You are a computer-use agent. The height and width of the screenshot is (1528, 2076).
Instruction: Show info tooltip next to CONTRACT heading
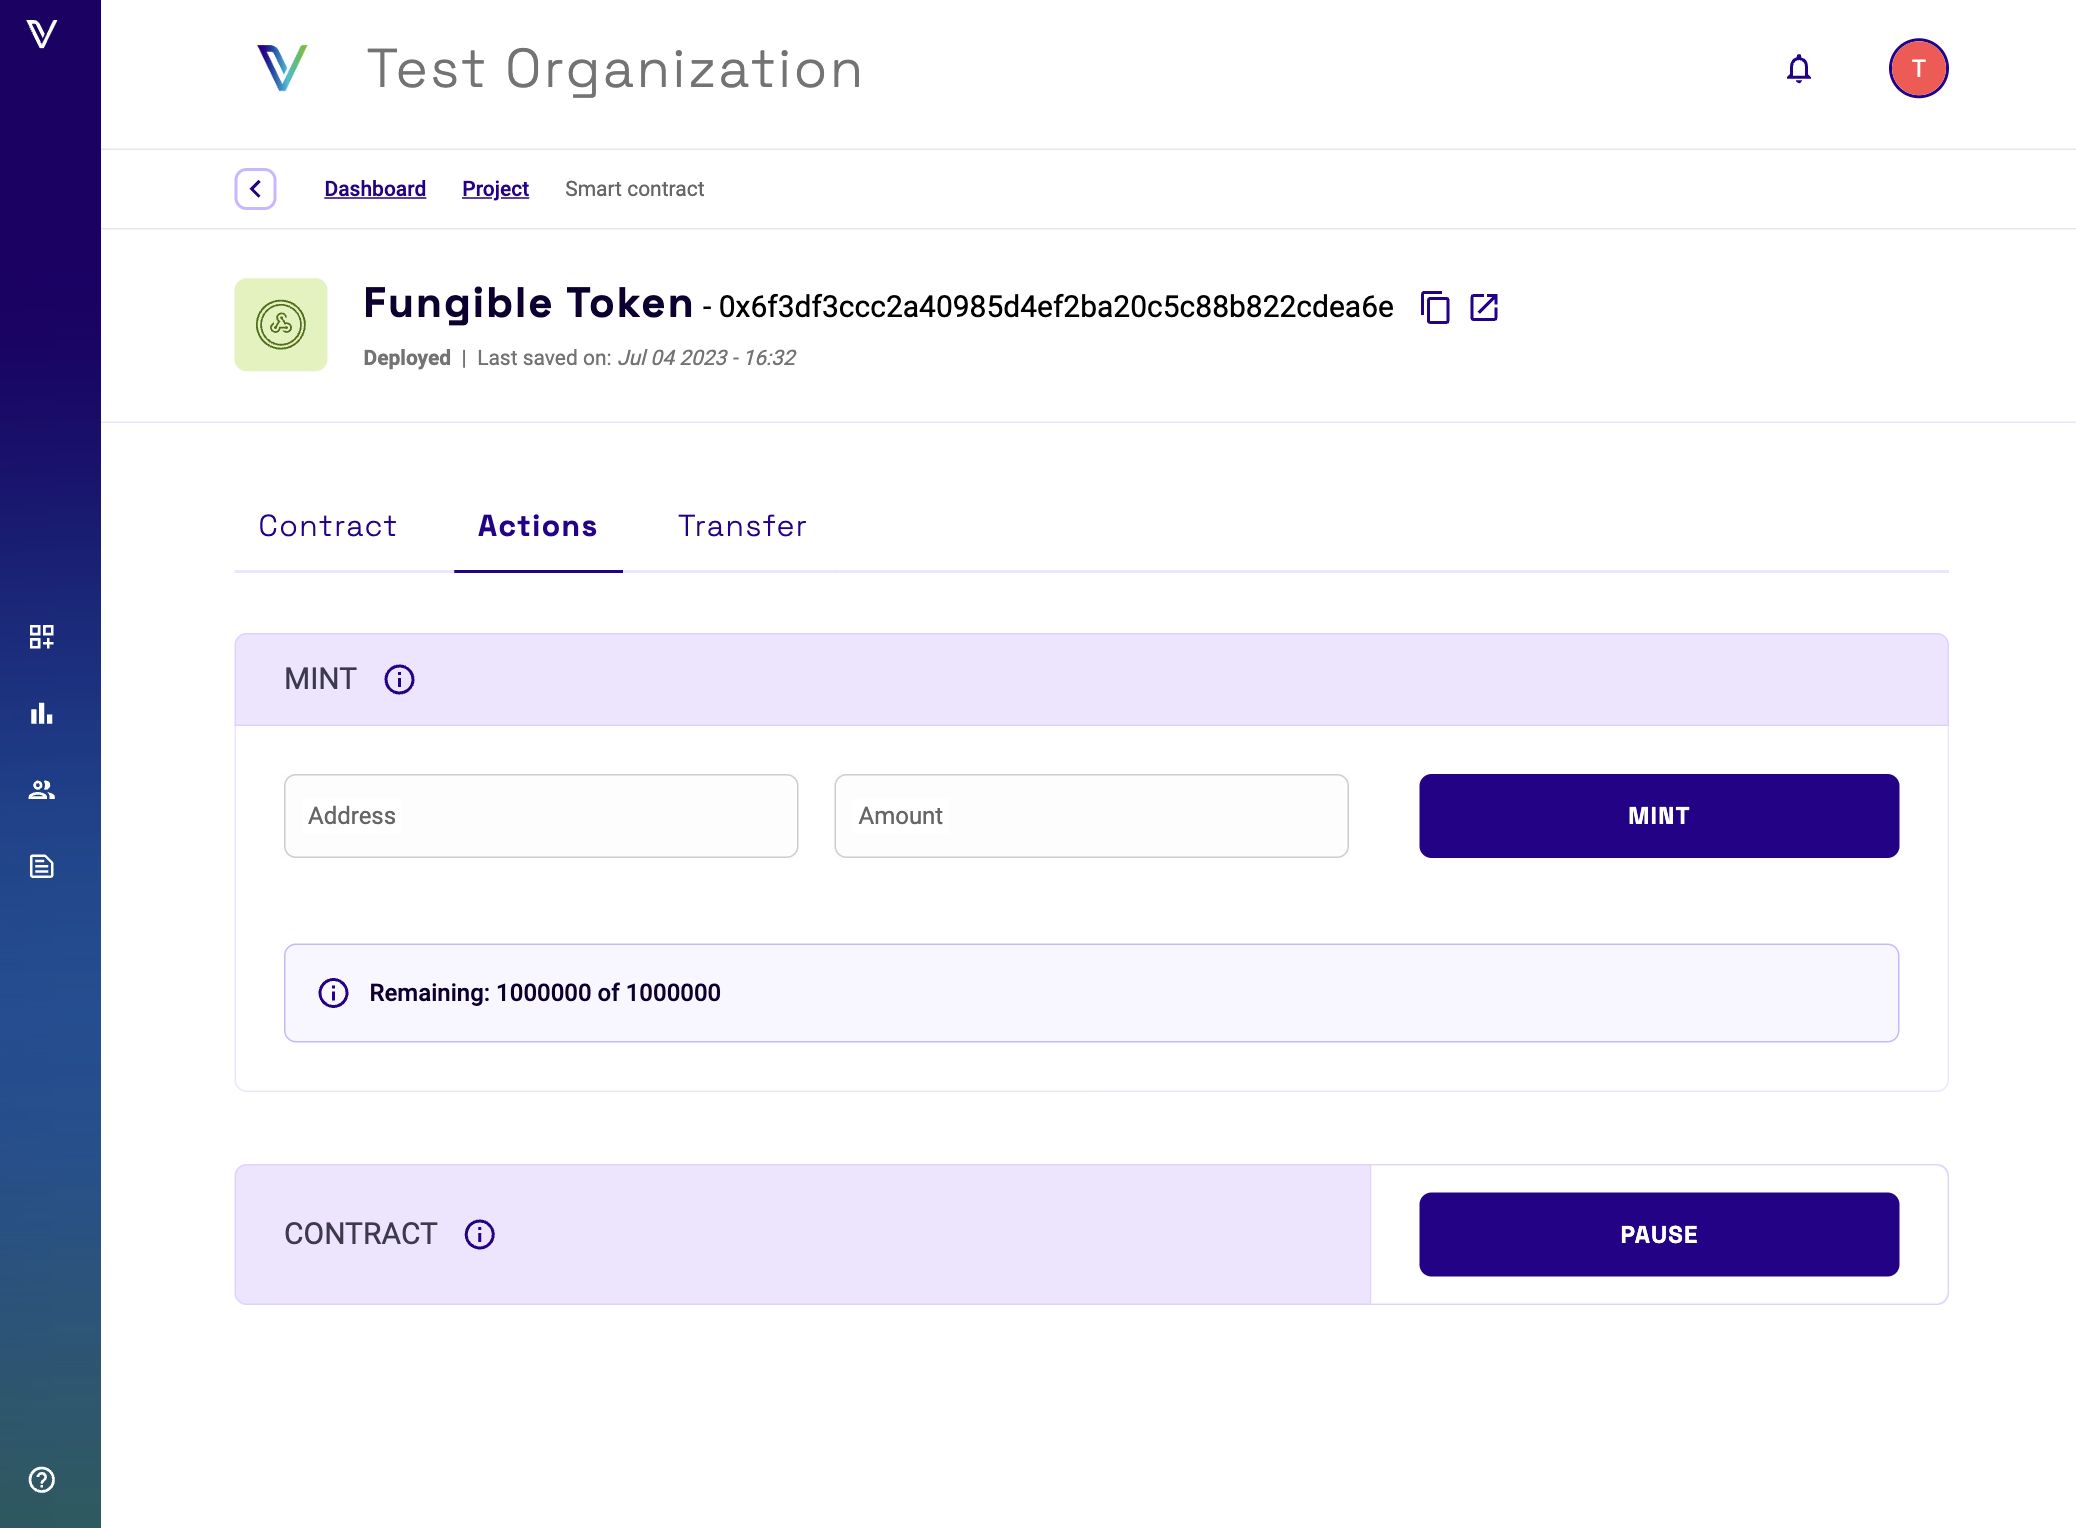(480, 1234)
